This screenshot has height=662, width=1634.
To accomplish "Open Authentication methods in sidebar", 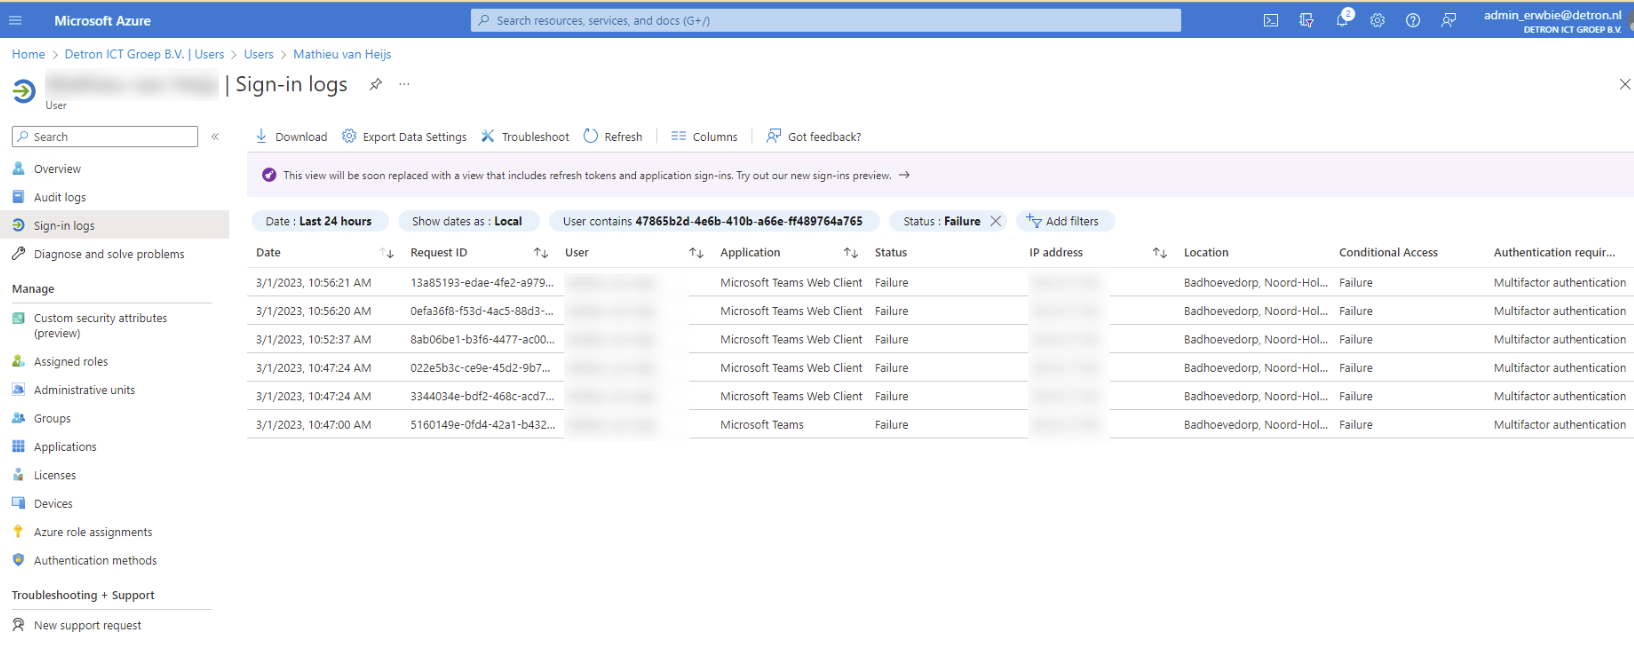I will pyautogui.click(x=95, y=561).
